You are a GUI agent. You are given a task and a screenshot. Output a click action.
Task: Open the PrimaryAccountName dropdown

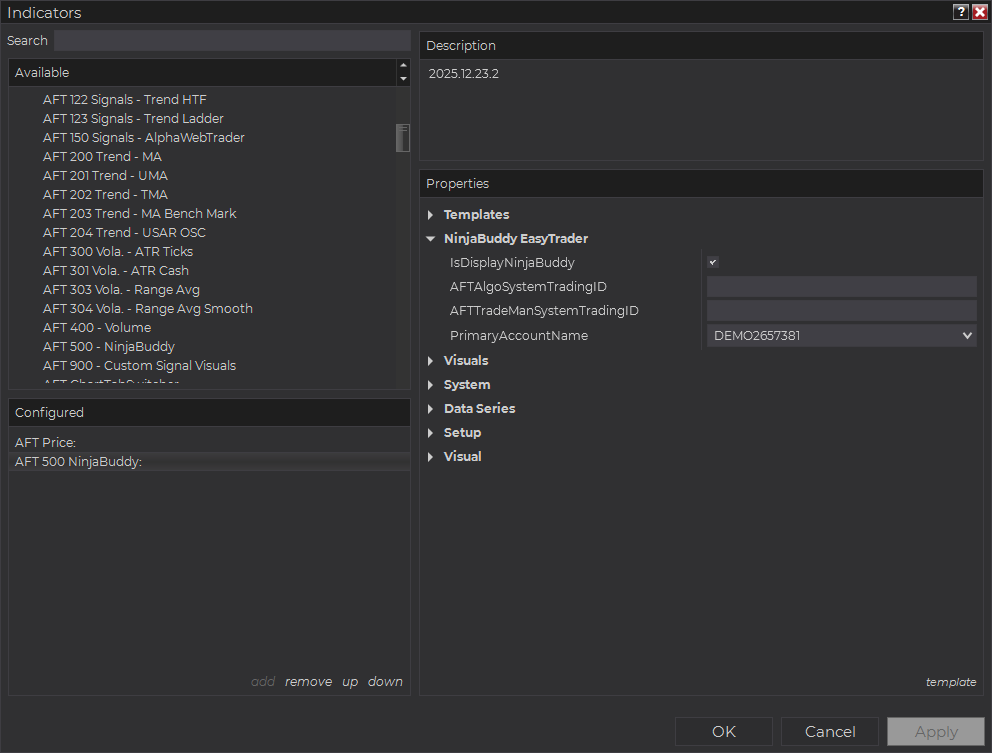pos(841,335)
